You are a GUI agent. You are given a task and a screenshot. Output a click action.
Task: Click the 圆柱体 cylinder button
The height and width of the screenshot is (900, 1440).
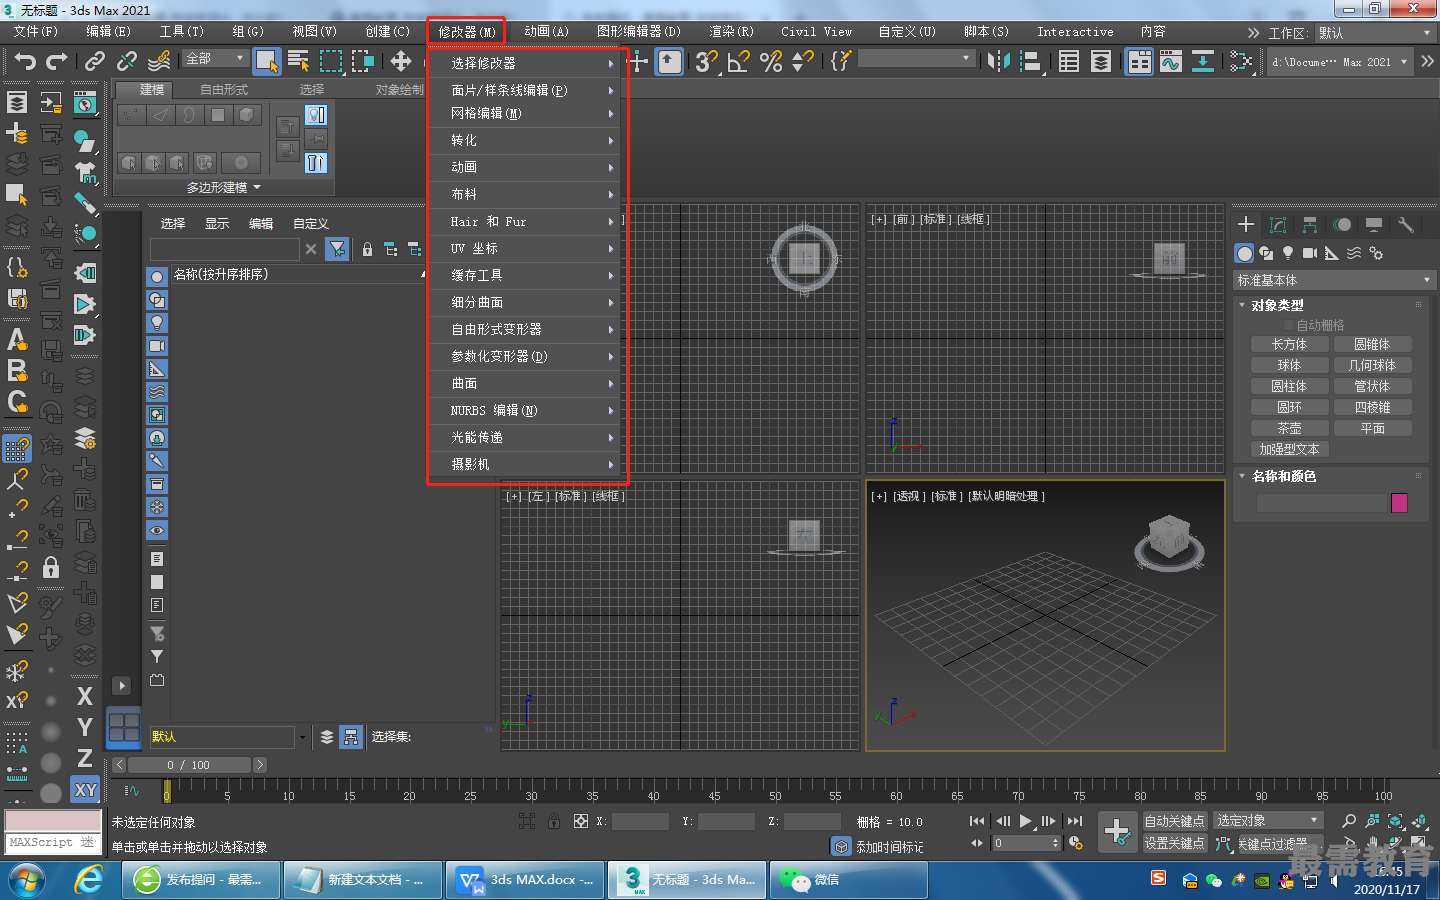[x=1289, y=386]
